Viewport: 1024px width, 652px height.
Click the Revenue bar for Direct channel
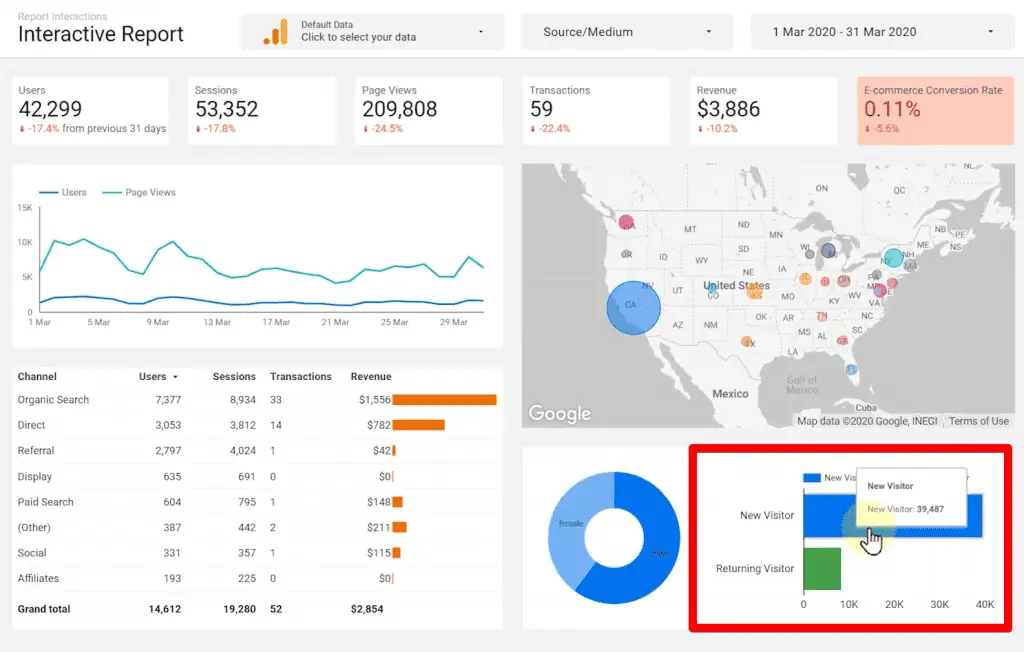[420, 425]
